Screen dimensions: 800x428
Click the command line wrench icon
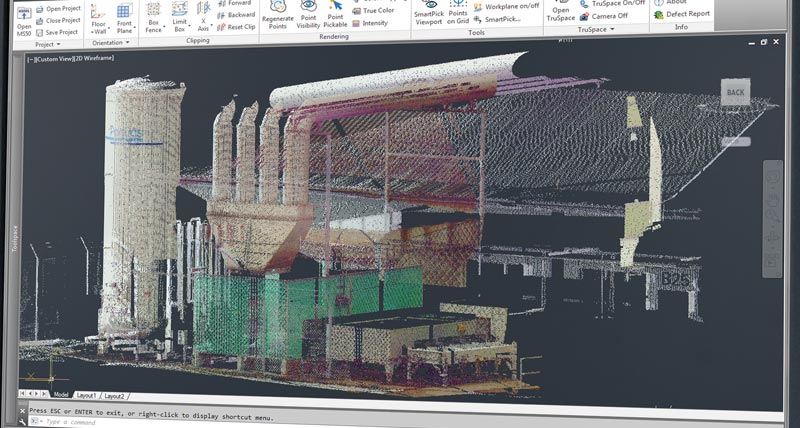[22, 421]
